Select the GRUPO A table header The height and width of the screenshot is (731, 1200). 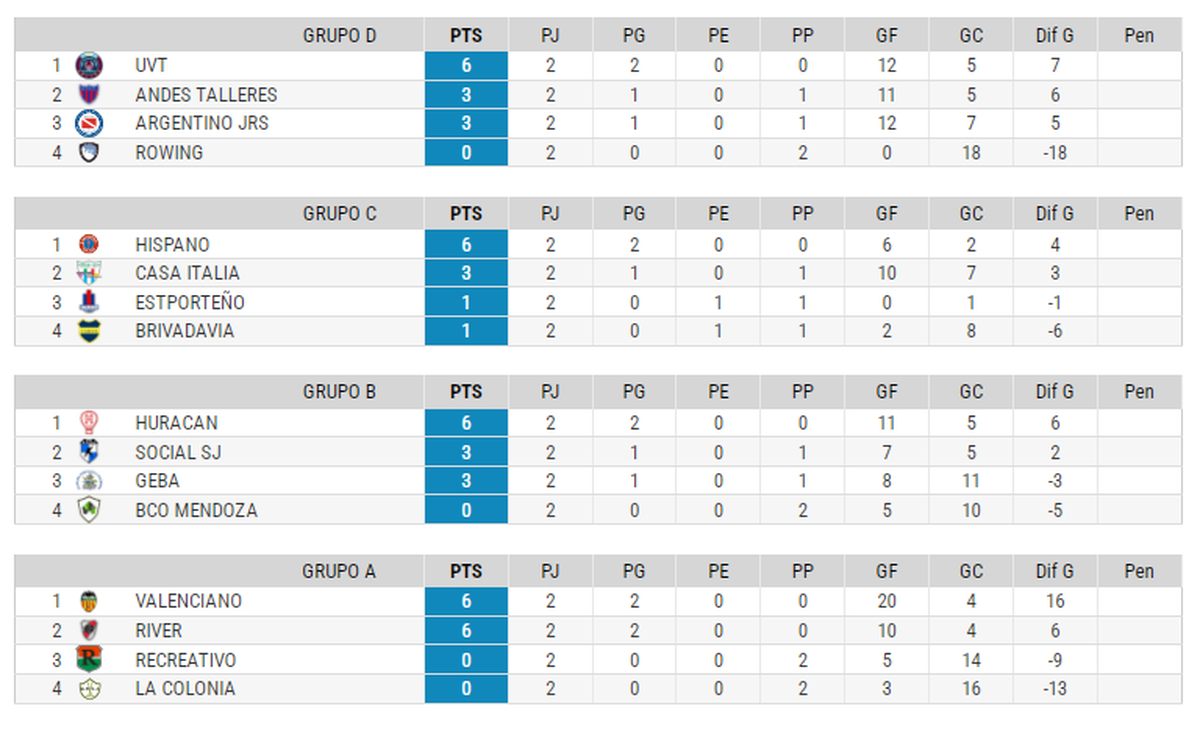tap(339, 572)
